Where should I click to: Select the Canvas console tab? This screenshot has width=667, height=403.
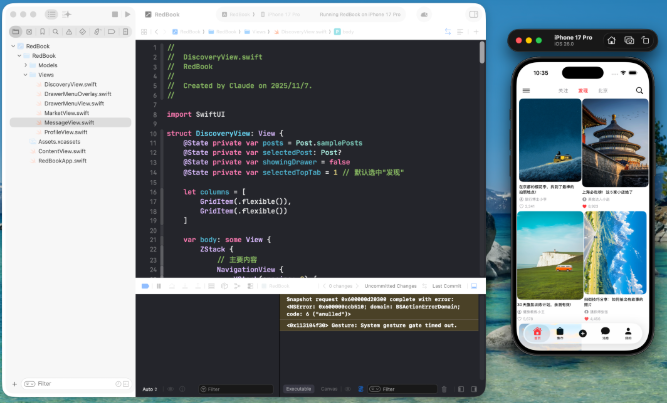[329, 389]
